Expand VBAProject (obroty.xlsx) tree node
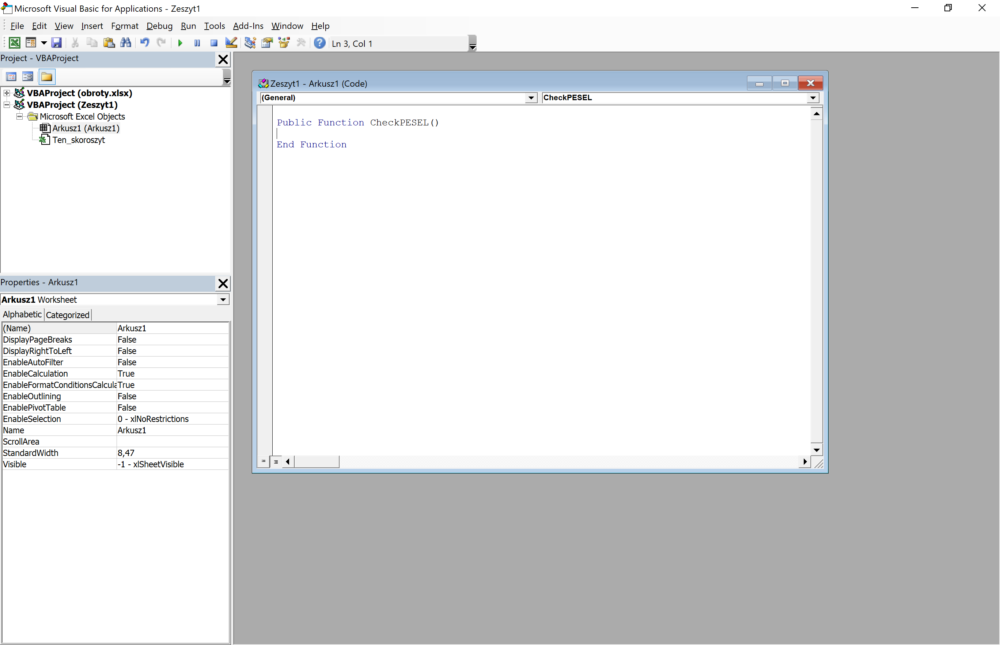 [x=7, y=93]
